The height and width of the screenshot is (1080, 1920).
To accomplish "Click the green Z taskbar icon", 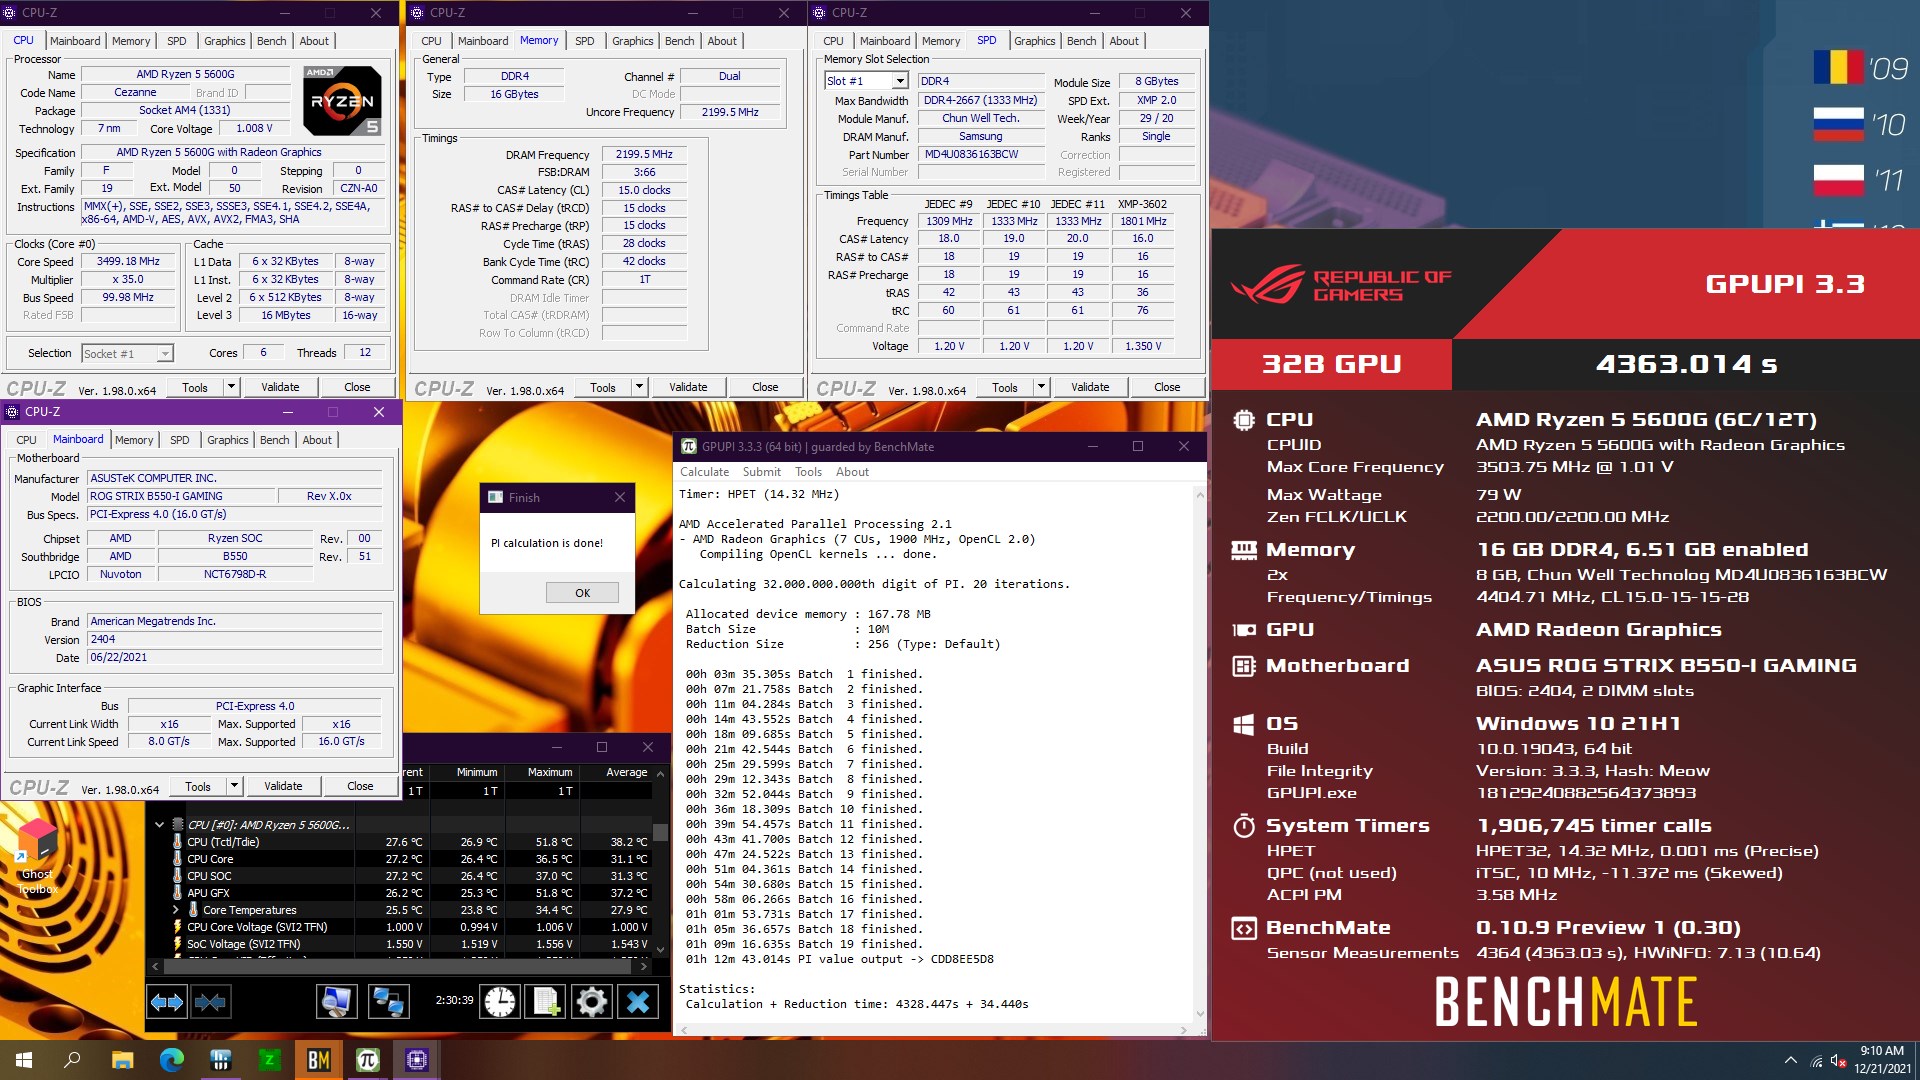I will tap(270, 1060).
